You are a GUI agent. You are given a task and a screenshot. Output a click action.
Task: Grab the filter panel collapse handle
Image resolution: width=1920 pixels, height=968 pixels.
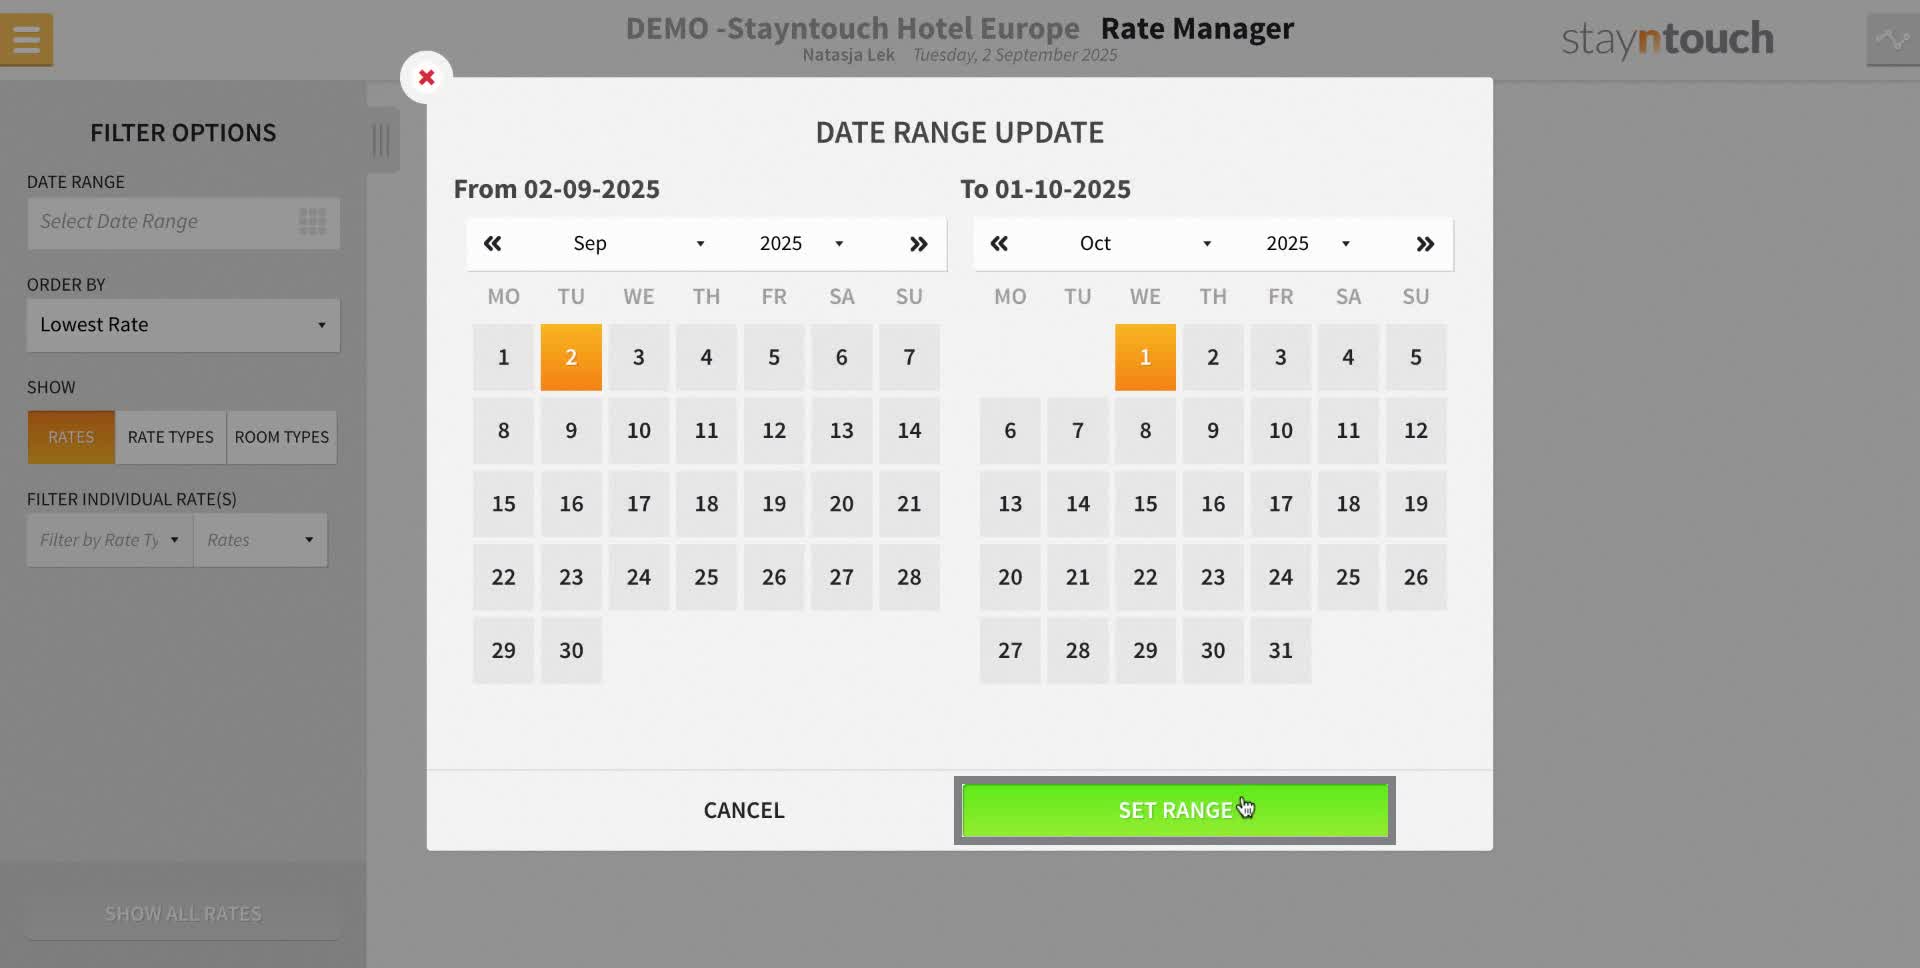[382, 139]
